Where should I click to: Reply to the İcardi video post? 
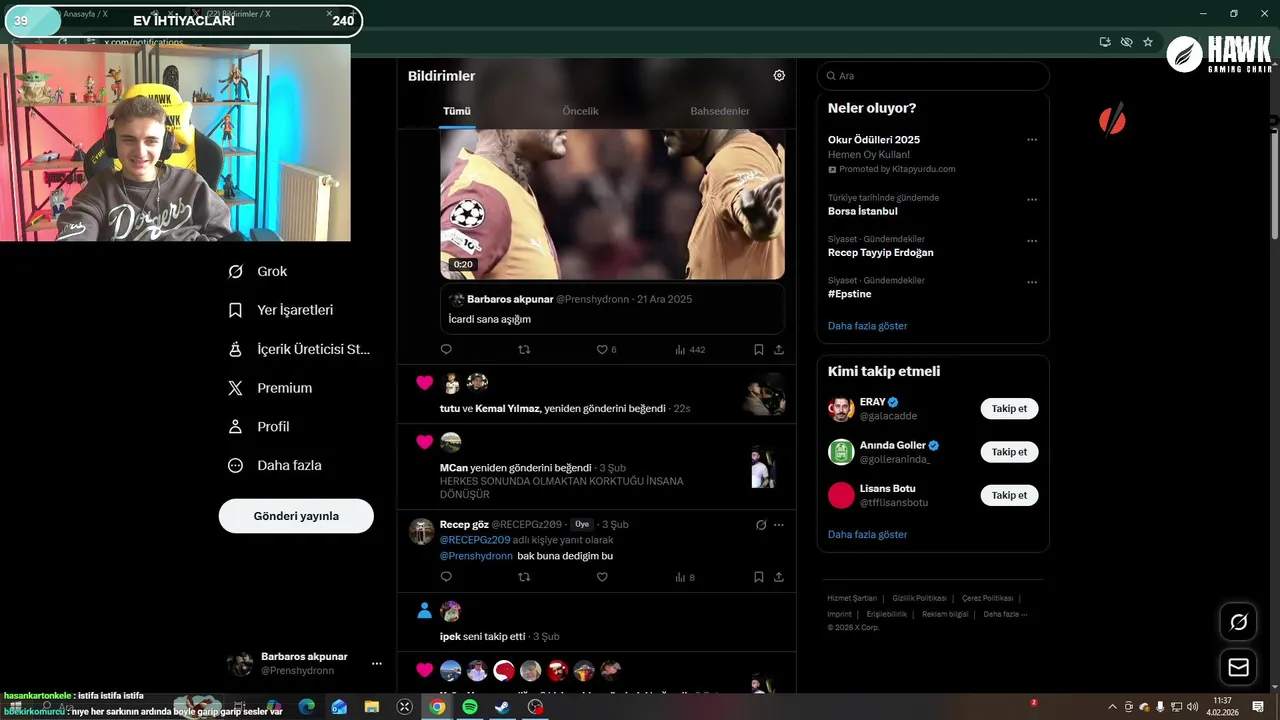point(446,349)
